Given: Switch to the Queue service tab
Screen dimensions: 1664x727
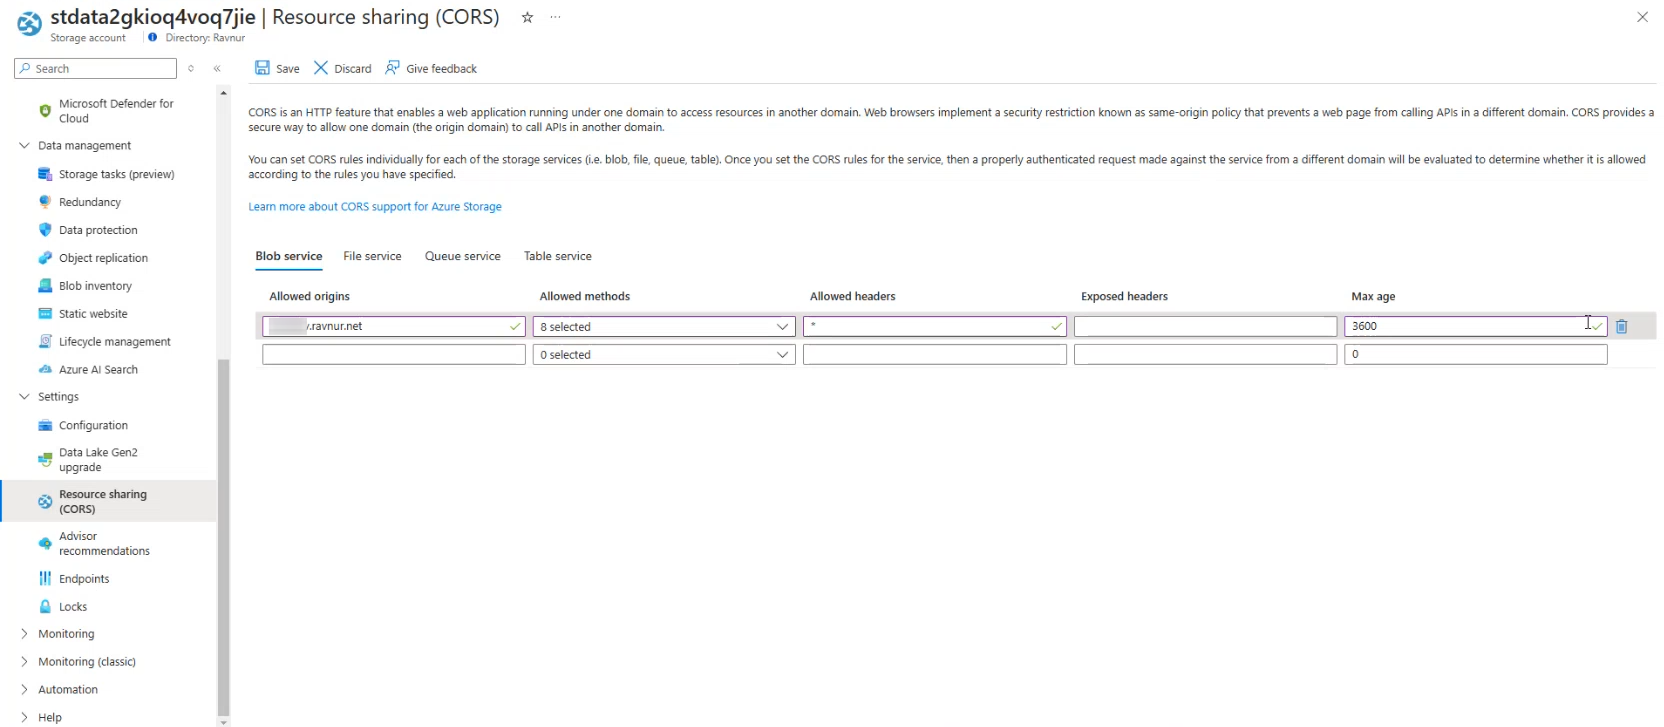Looking at the screenshot, I should click(463, 257).
